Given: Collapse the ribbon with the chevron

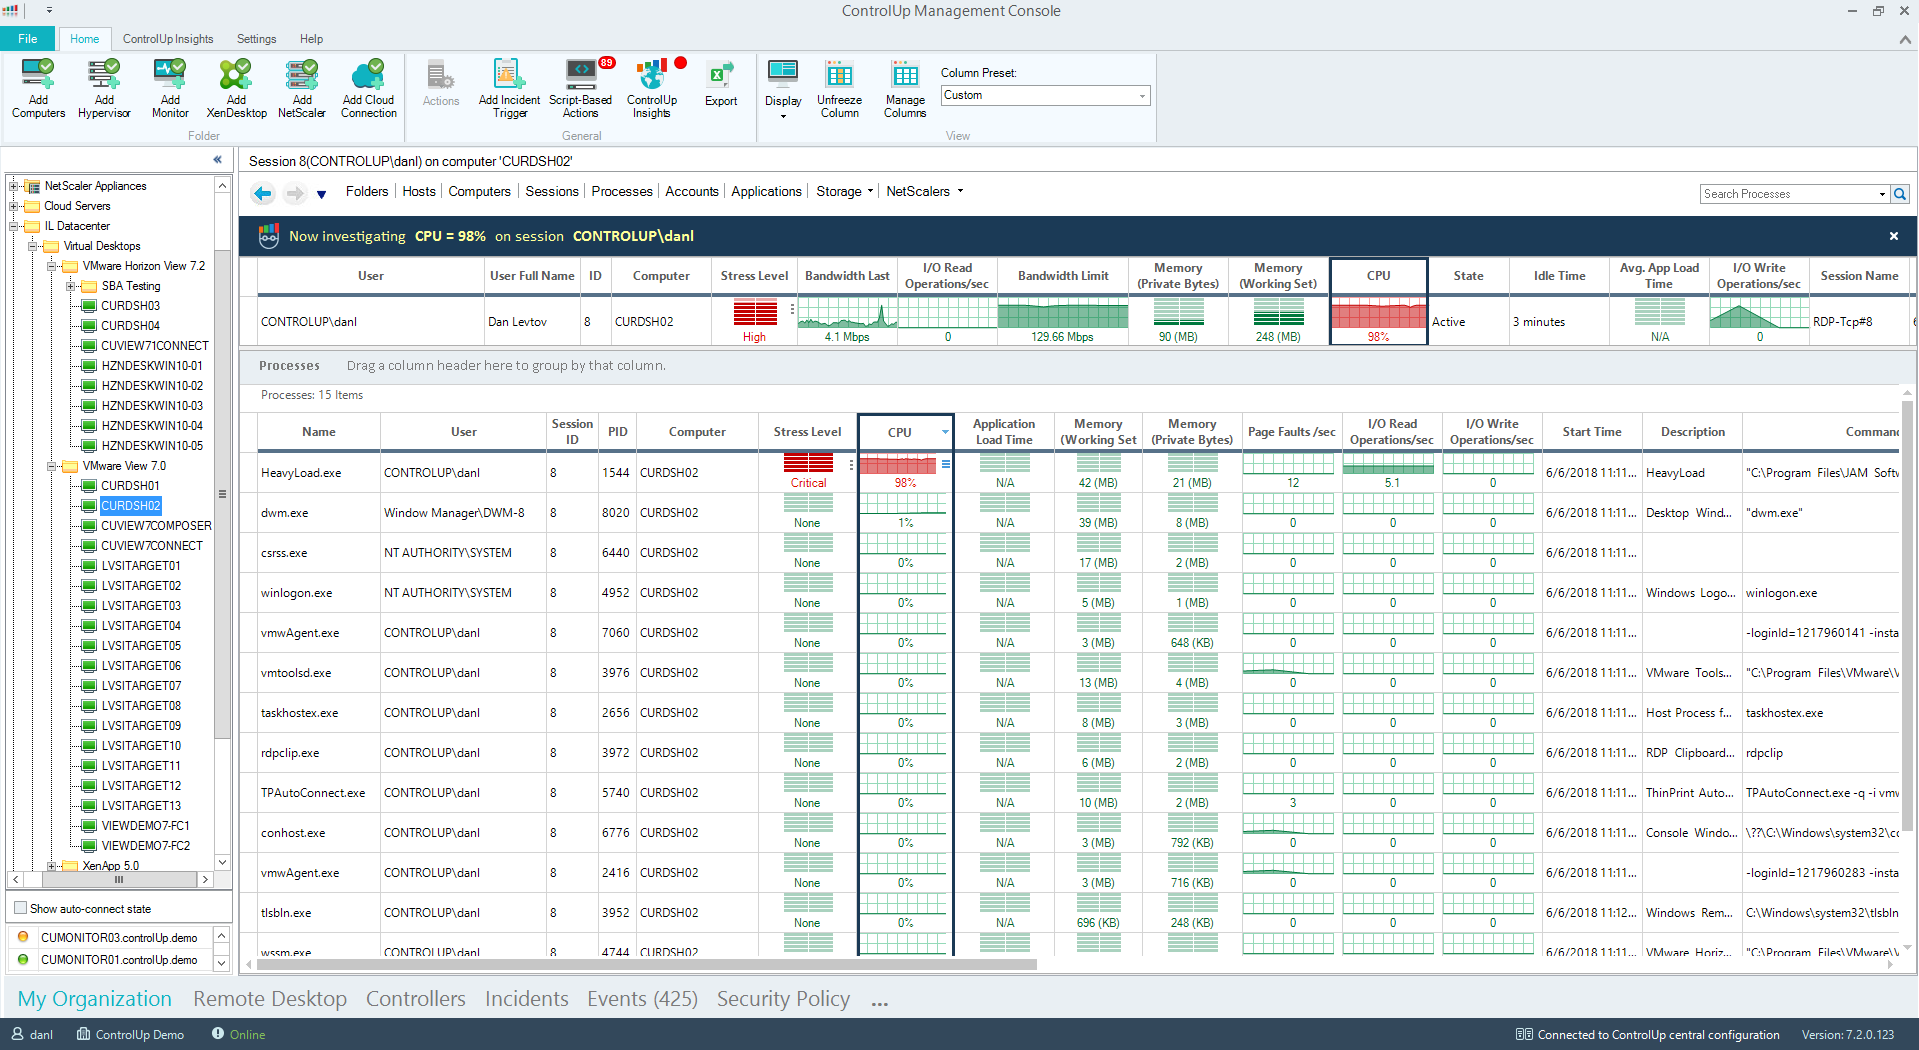Looking at the screenshot, I should point(1905,39).
